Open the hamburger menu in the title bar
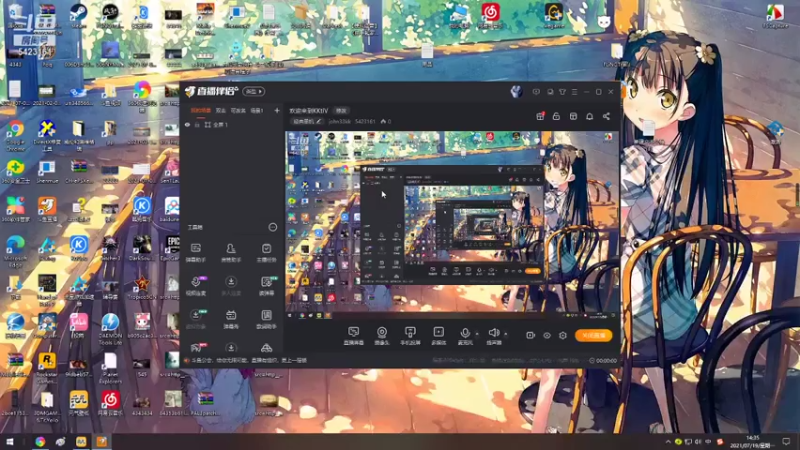Image resolution: width=800 pixels, height=450 pixels. click(x=574, y=92)
